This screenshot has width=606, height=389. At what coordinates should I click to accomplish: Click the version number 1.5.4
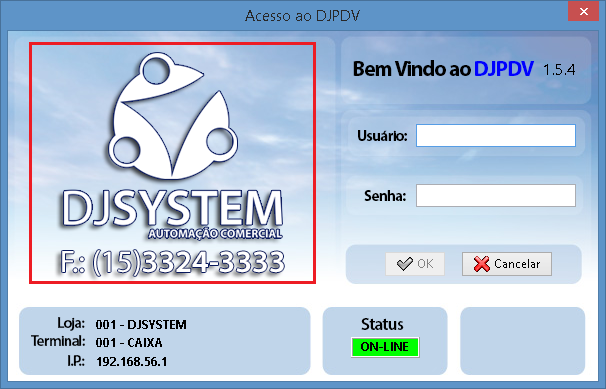559,70
